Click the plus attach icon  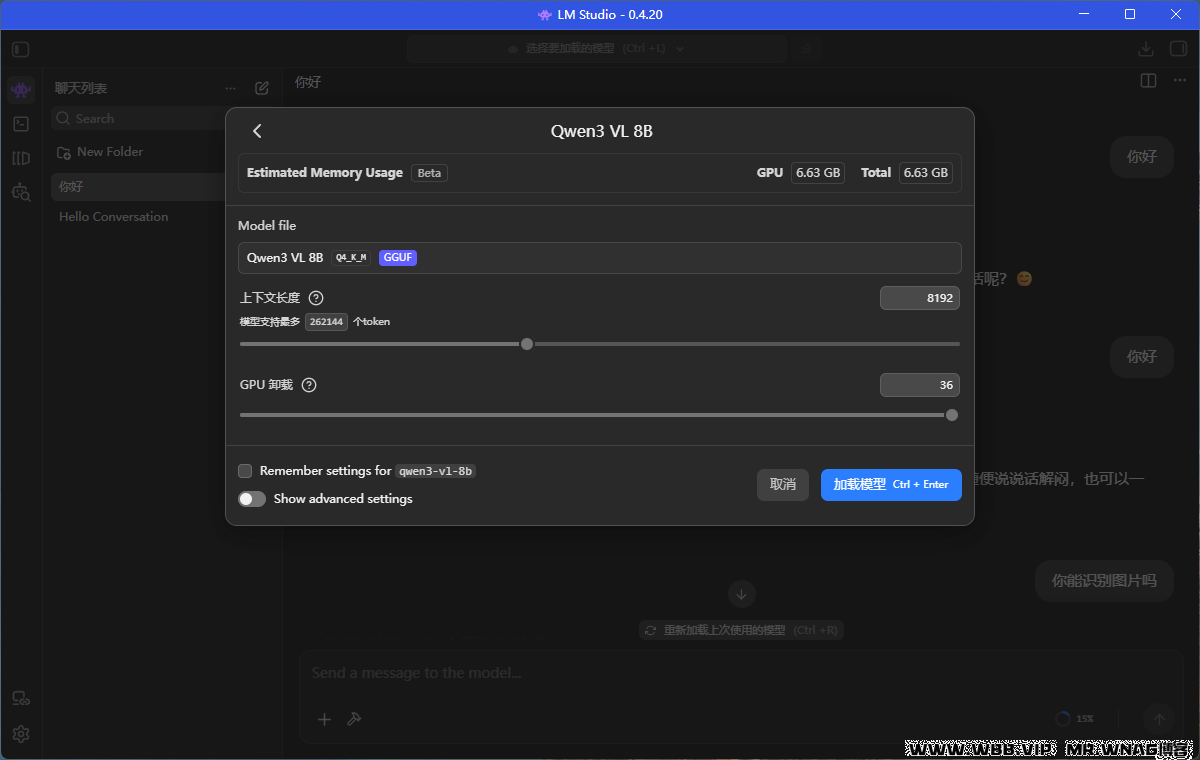(324, 719)
